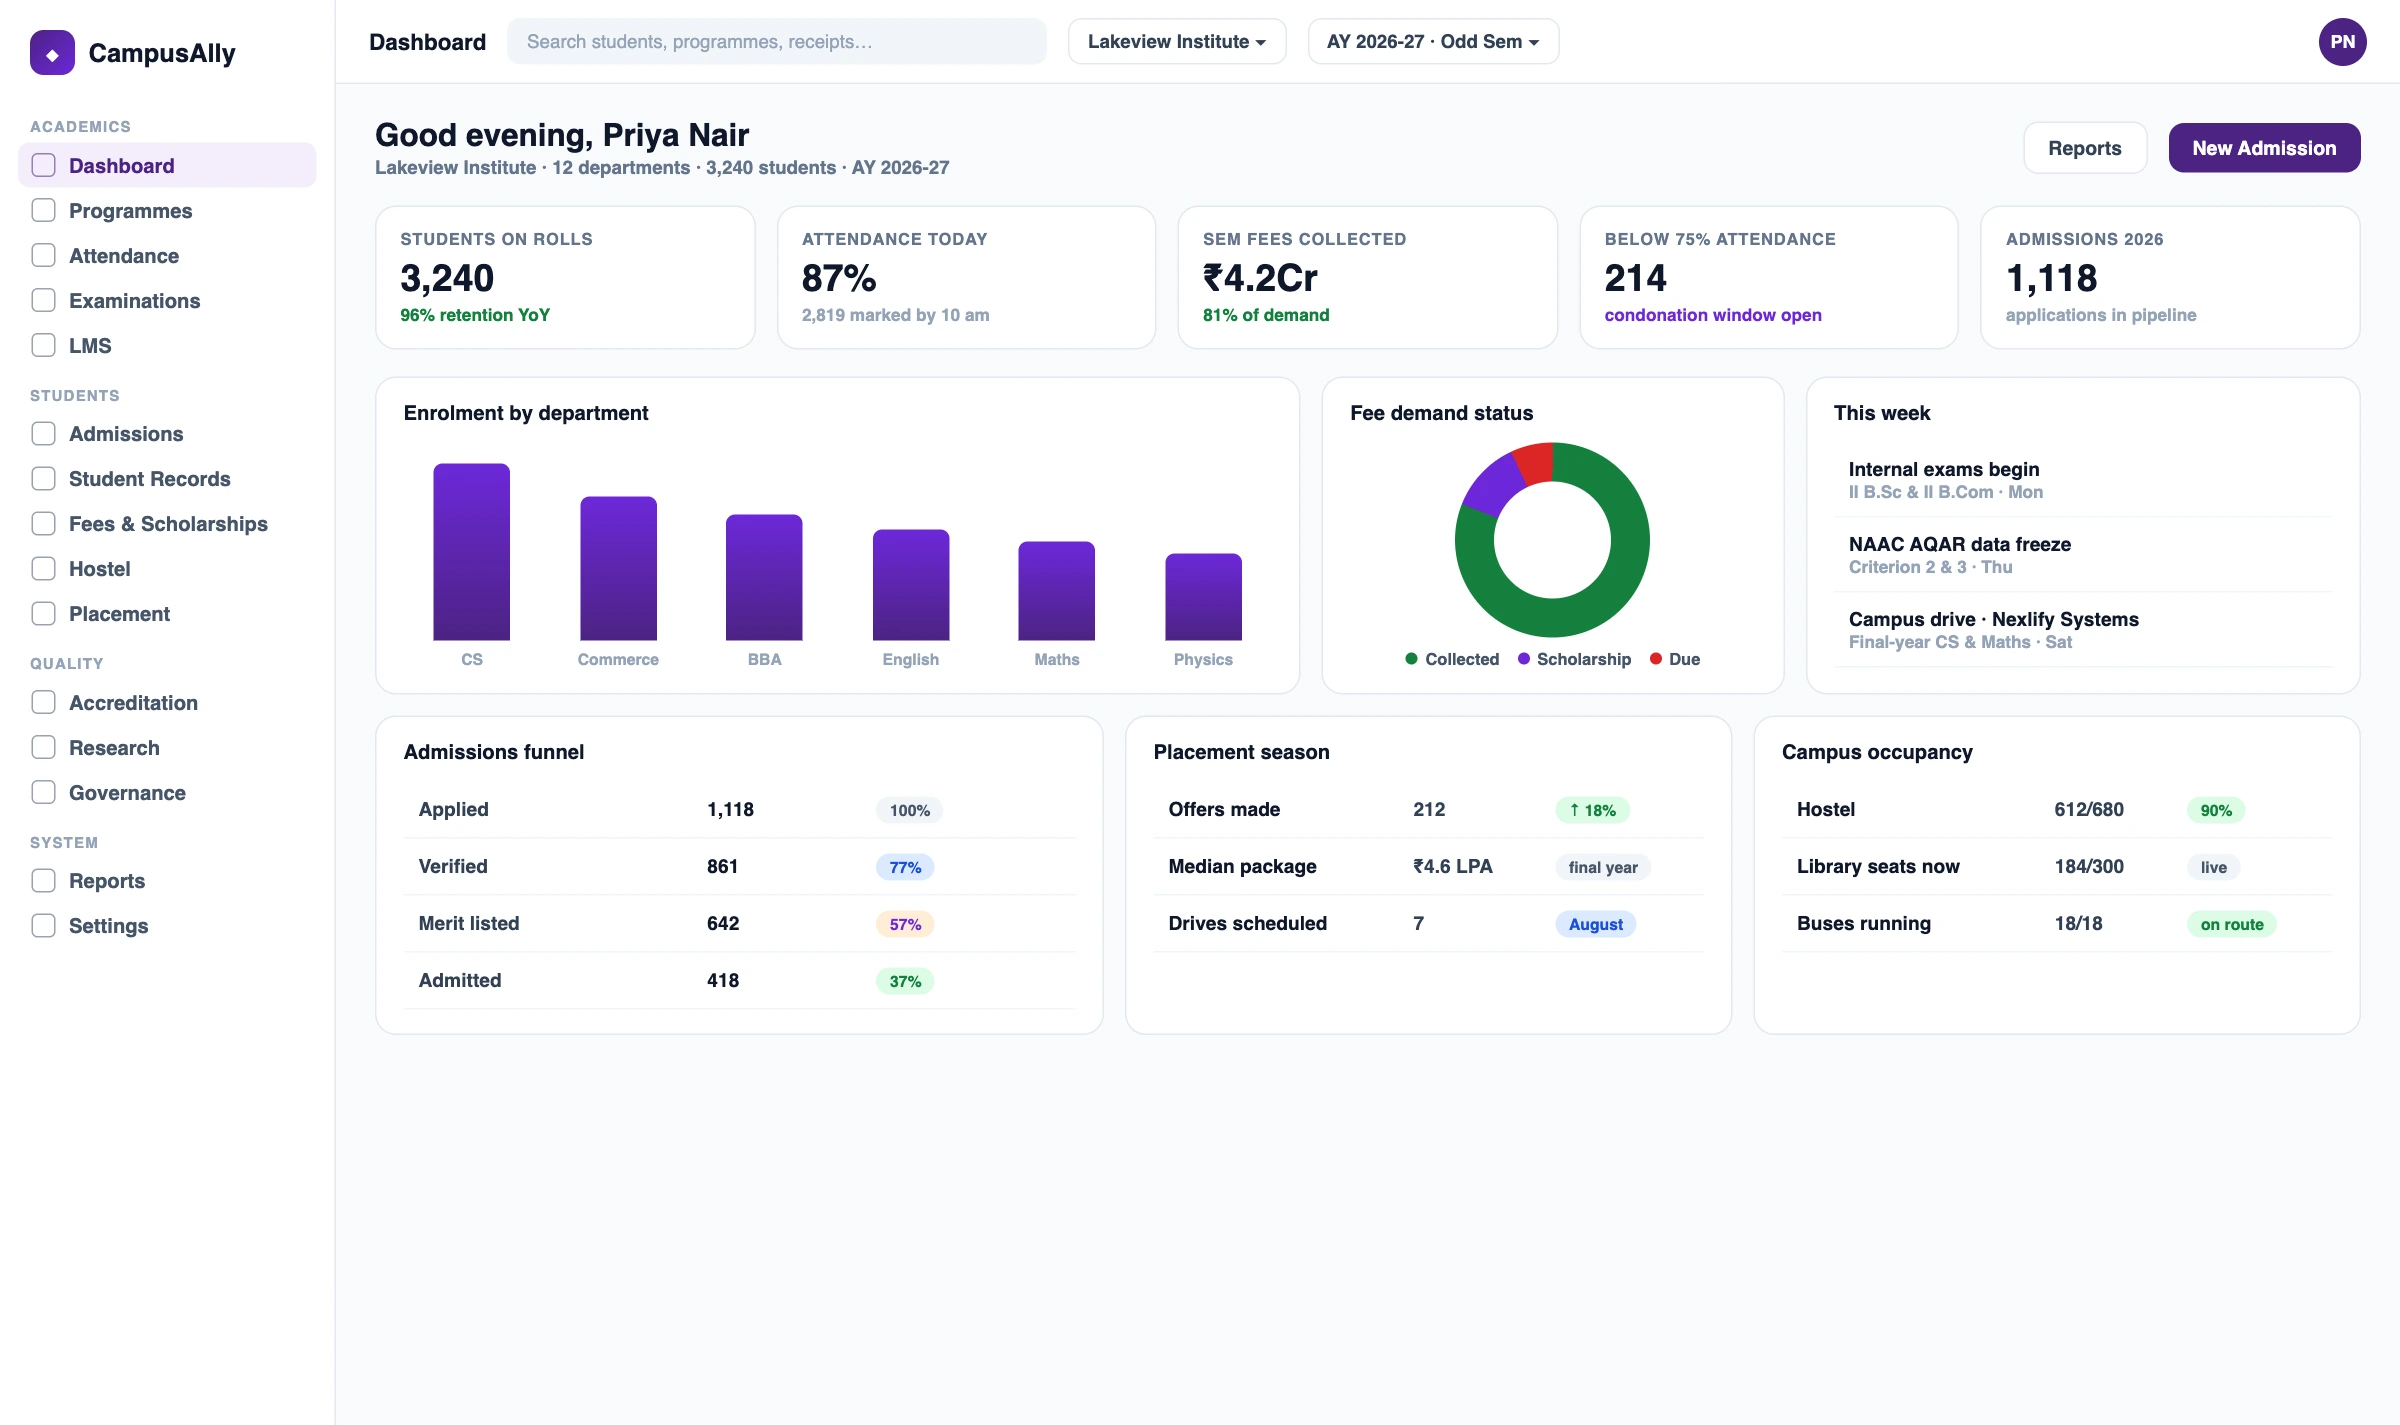
Task: Click the green Collected legend dot
Action: 1411,658
